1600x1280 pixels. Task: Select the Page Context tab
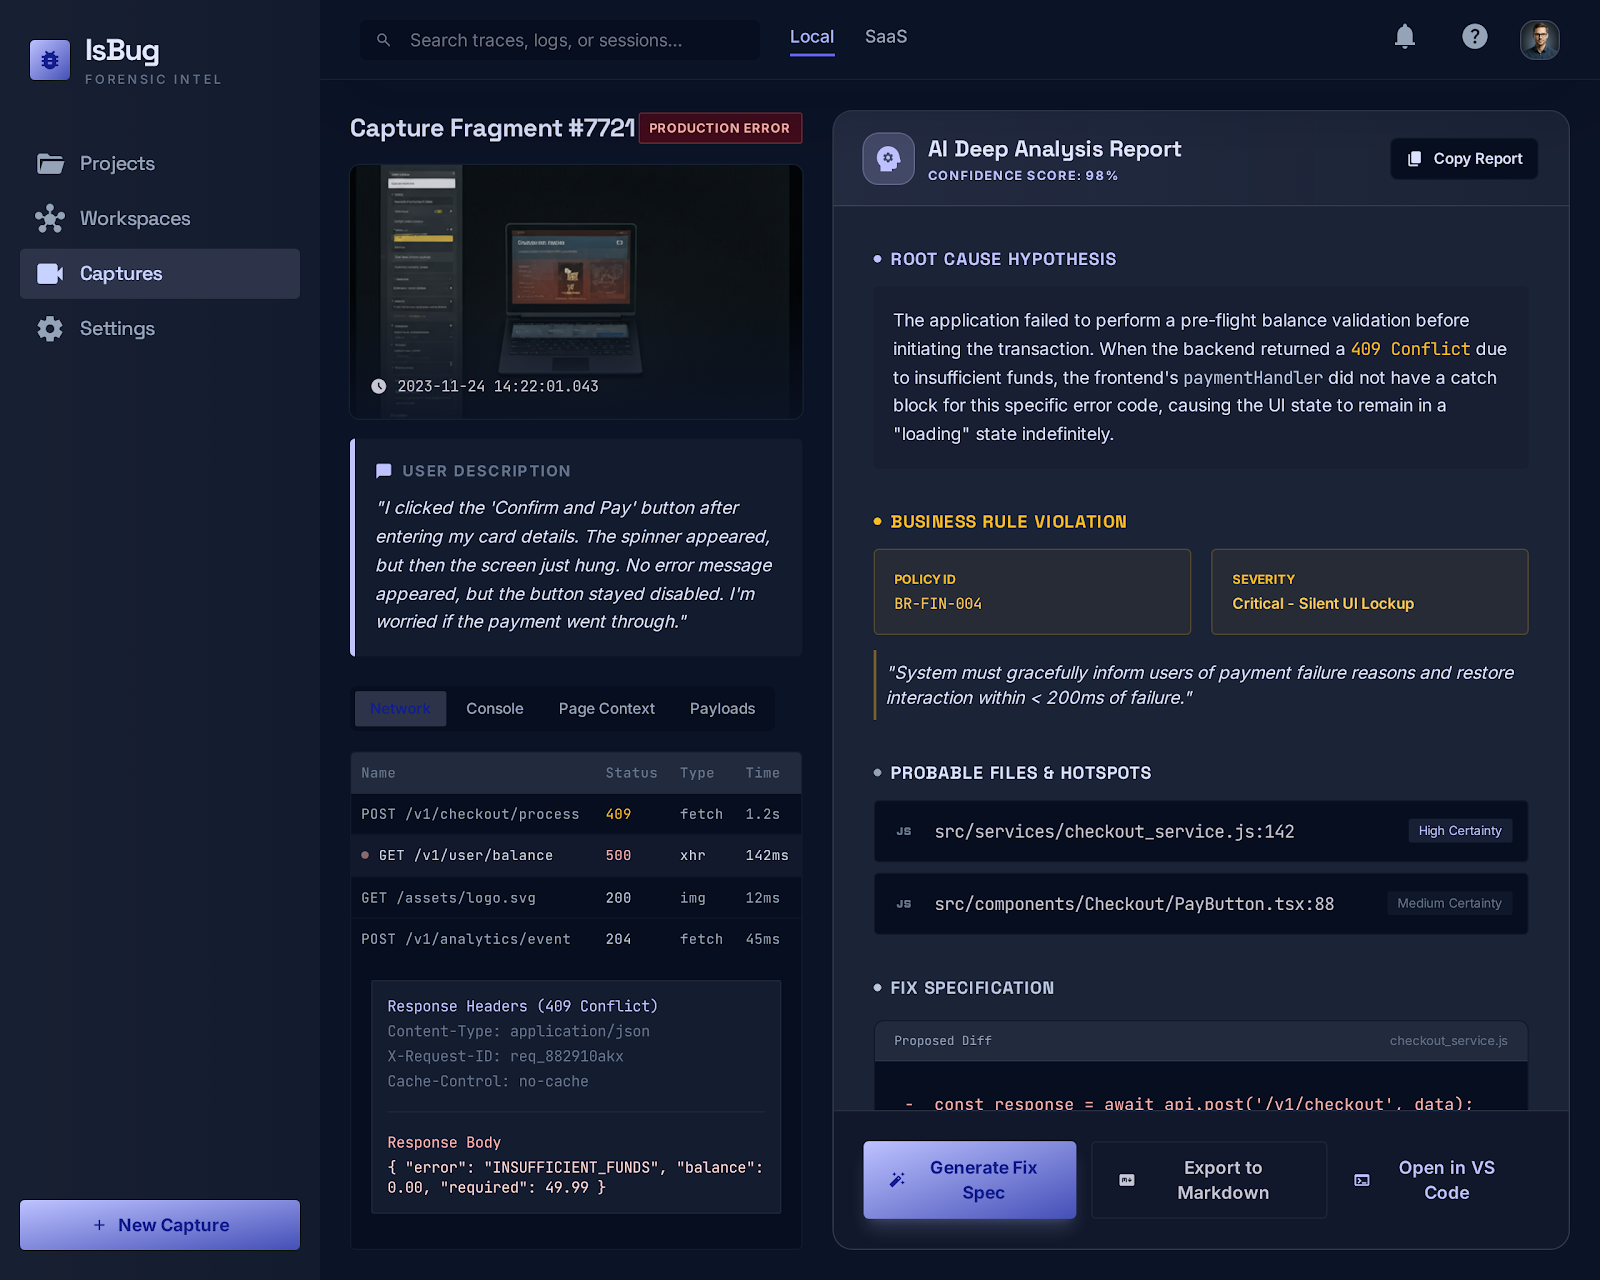pos(606,709)
